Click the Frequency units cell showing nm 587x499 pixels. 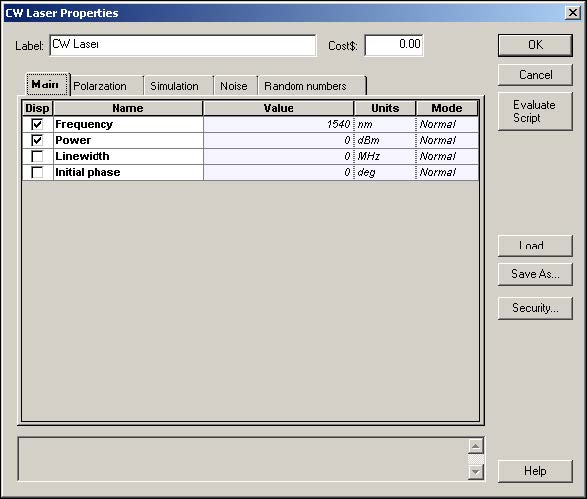pyautogui.click(x=385, y=124)
